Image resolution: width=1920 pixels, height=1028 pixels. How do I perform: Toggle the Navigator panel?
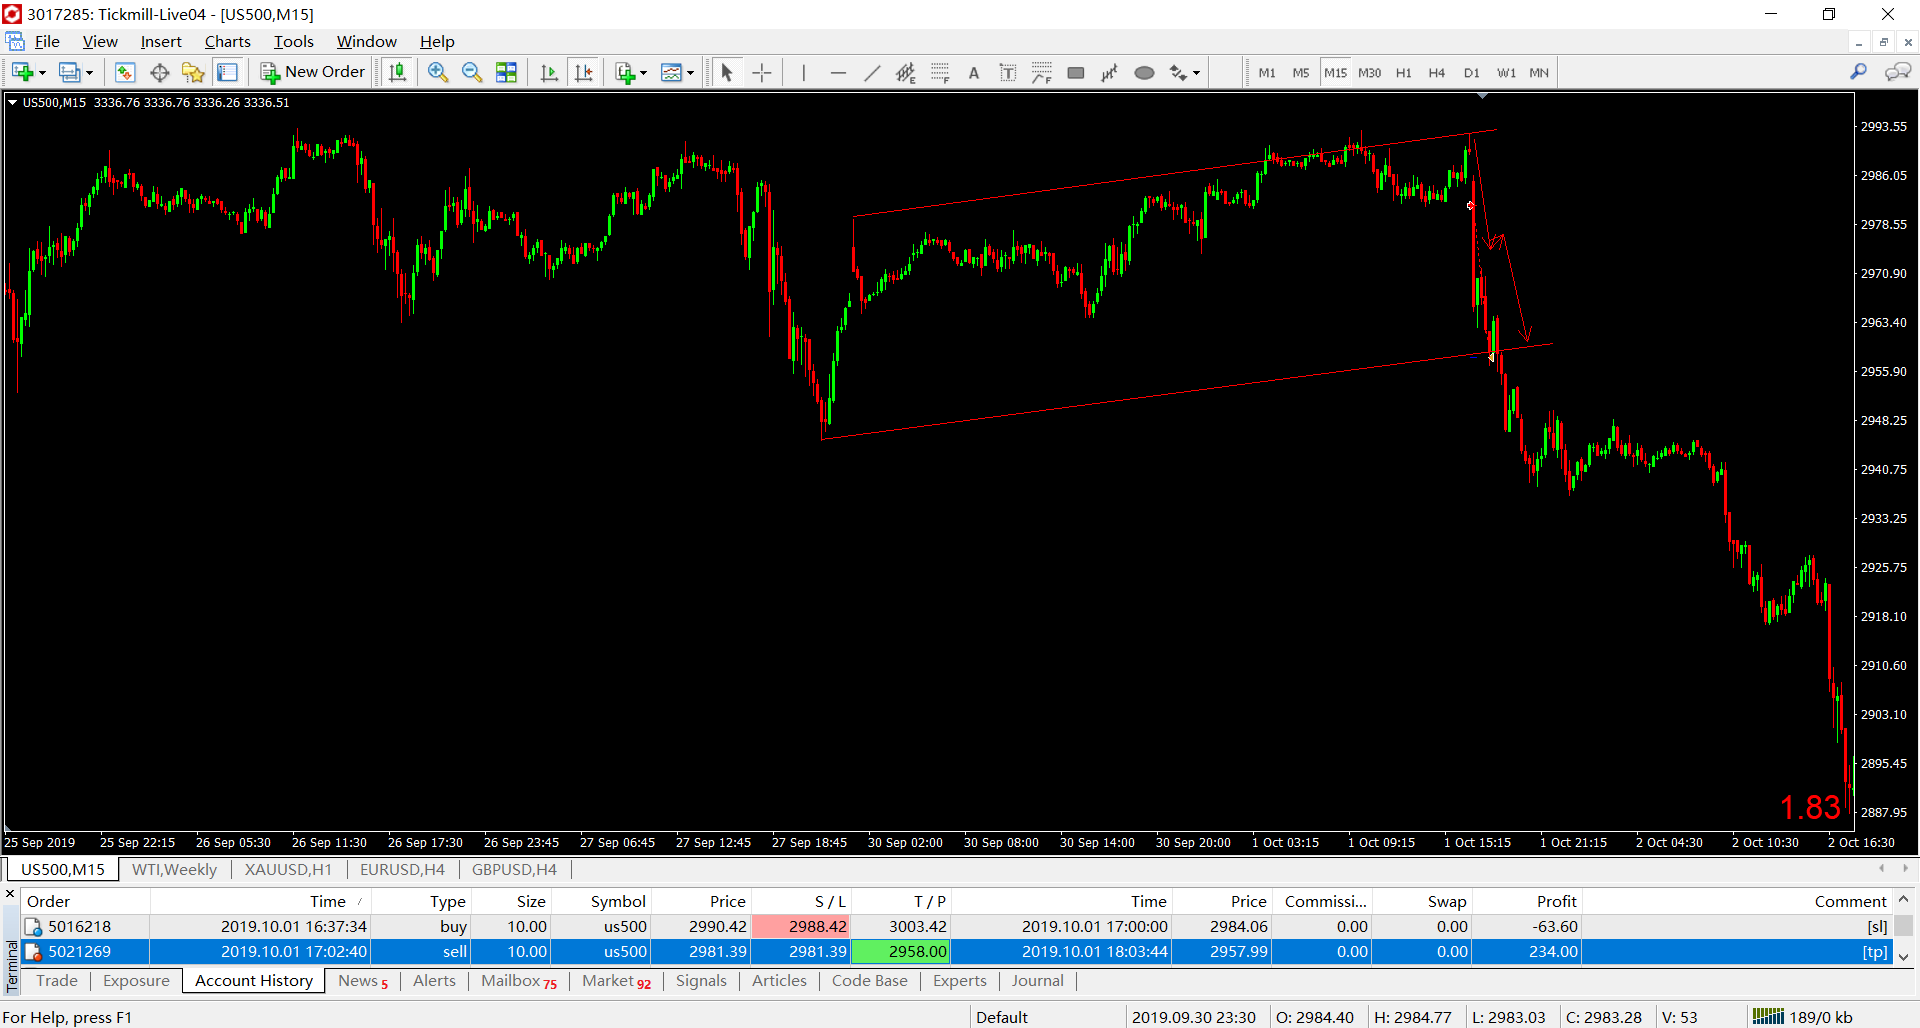(x=193, y=72)
